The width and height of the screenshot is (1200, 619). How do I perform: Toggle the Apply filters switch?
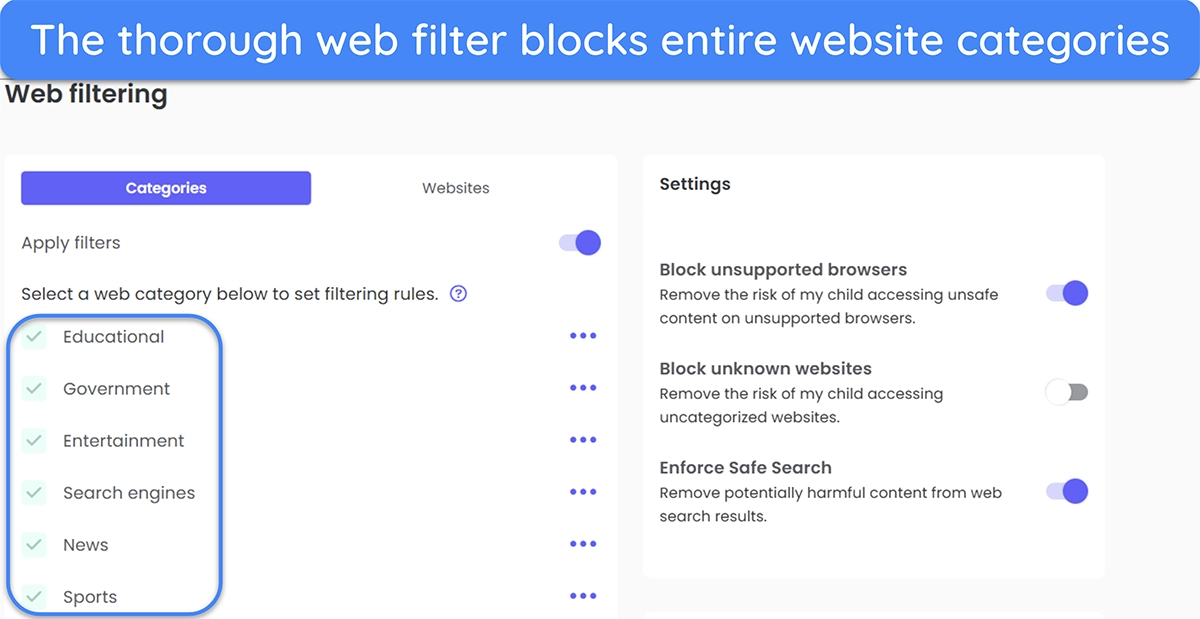(x=580, y=242)
